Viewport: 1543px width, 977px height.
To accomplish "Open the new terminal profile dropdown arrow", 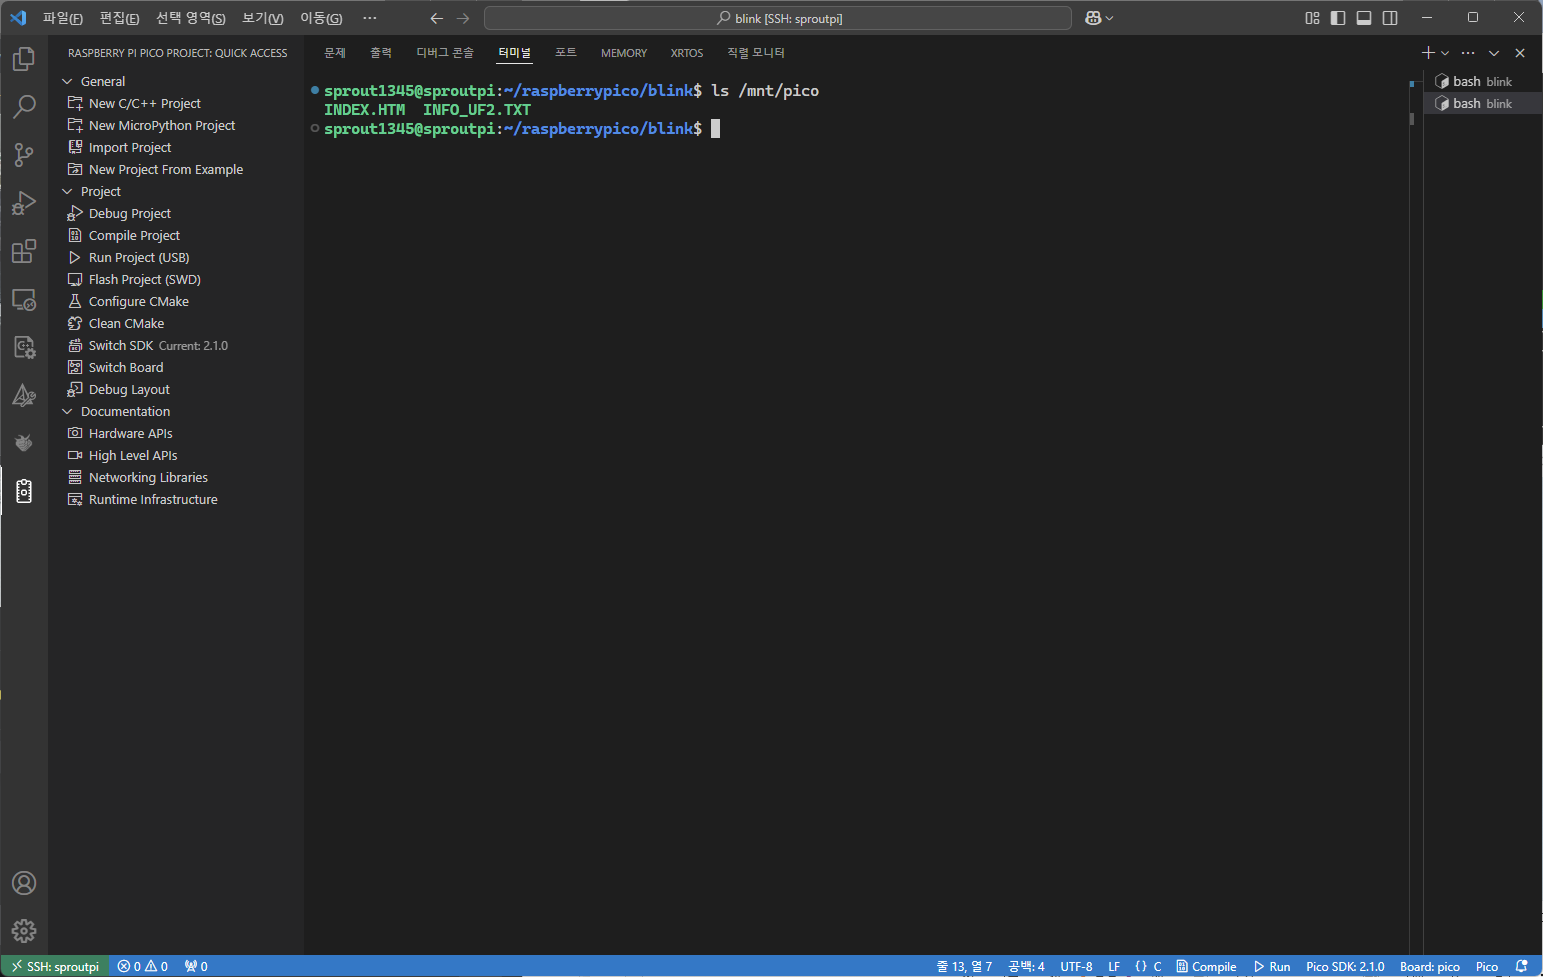I will [x=1445, y=53].
